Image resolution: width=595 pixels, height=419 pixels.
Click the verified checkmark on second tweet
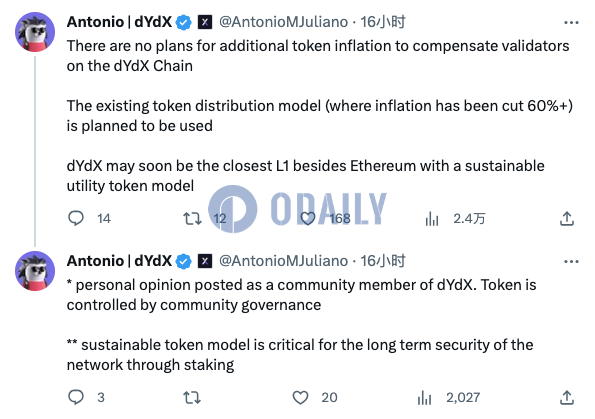(x=184, y=261)
